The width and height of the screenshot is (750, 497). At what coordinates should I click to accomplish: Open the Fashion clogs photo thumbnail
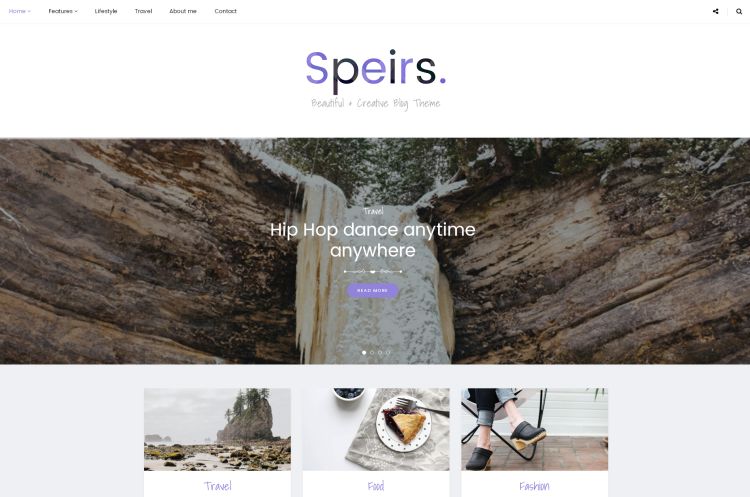[x=534, y=429]
